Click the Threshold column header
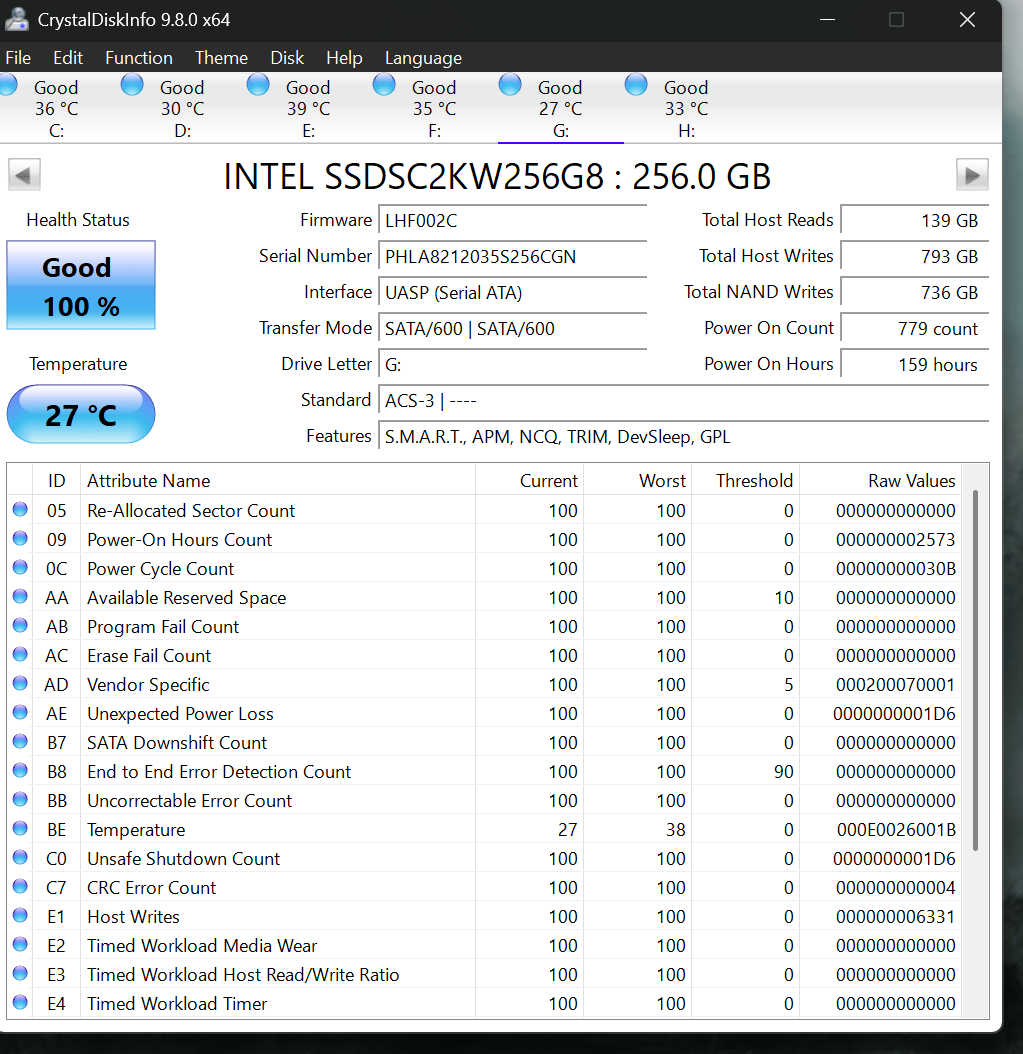 745,481
